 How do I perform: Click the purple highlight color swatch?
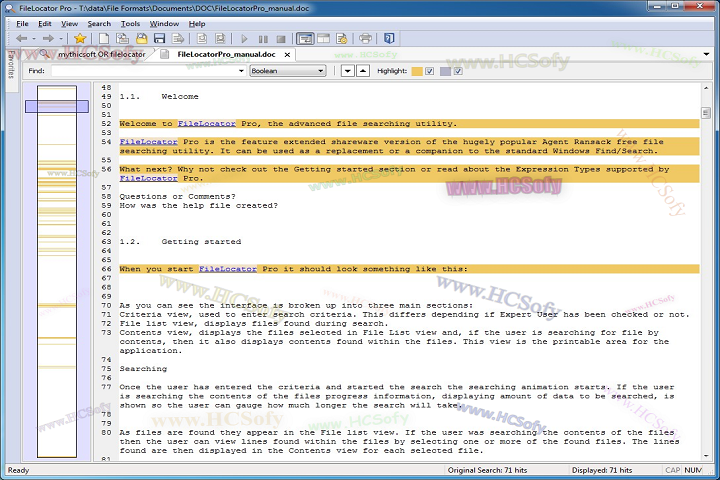[445, 71]
